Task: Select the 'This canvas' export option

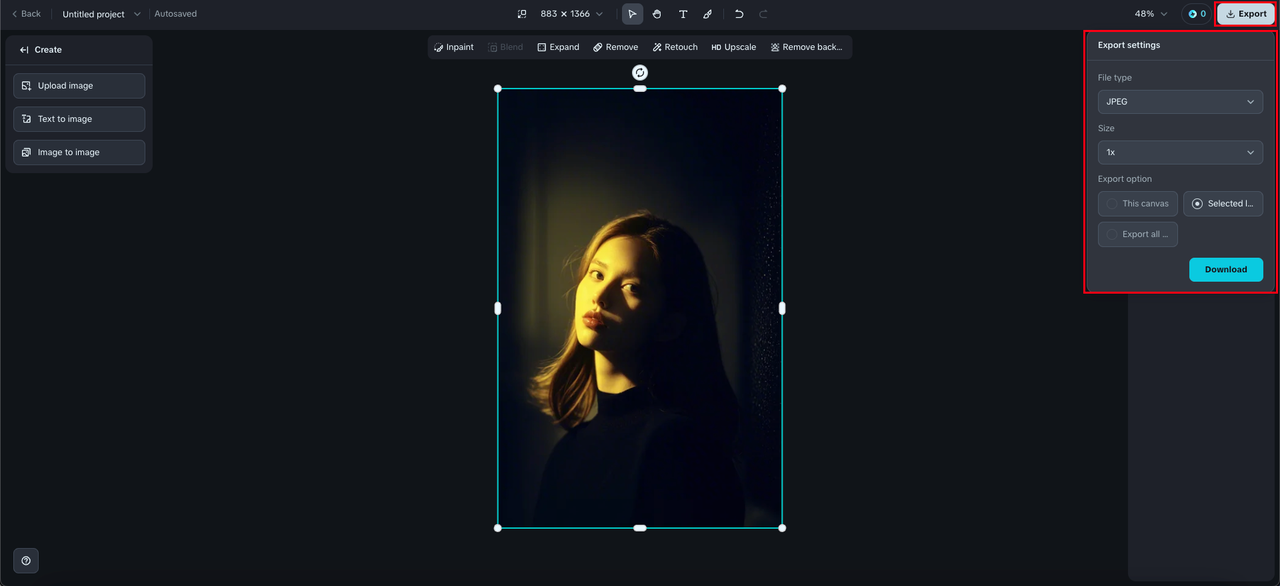Action: (x=1137, y=204)
